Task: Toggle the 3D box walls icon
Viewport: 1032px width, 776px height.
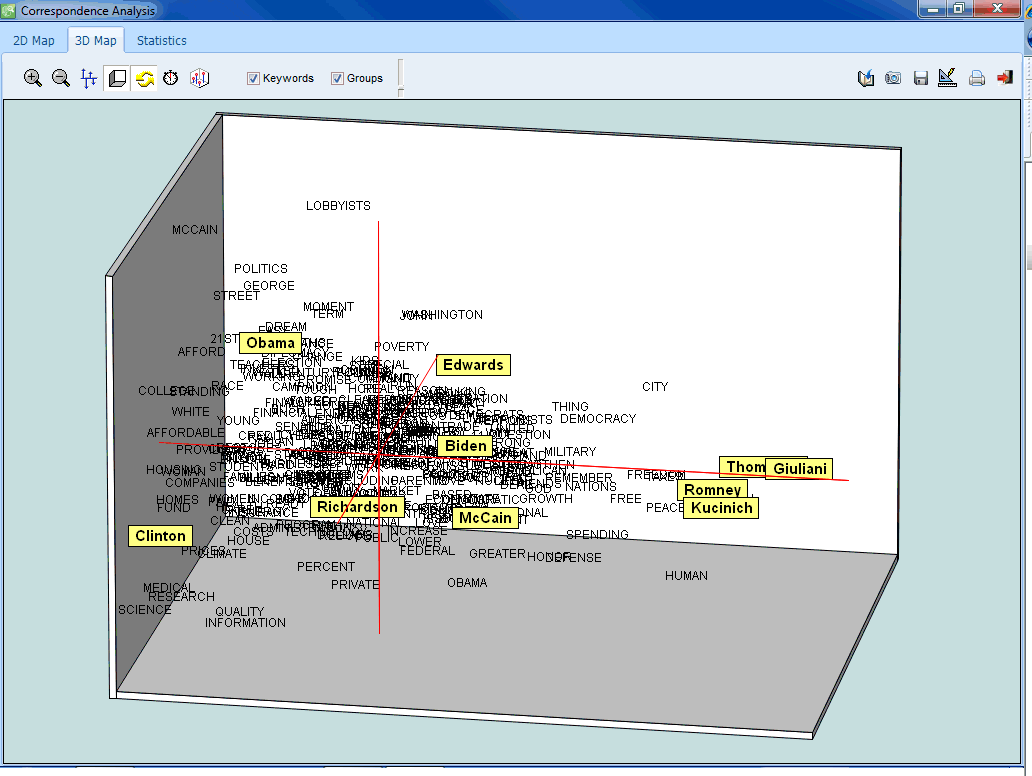Action: (x=117, y=78)
